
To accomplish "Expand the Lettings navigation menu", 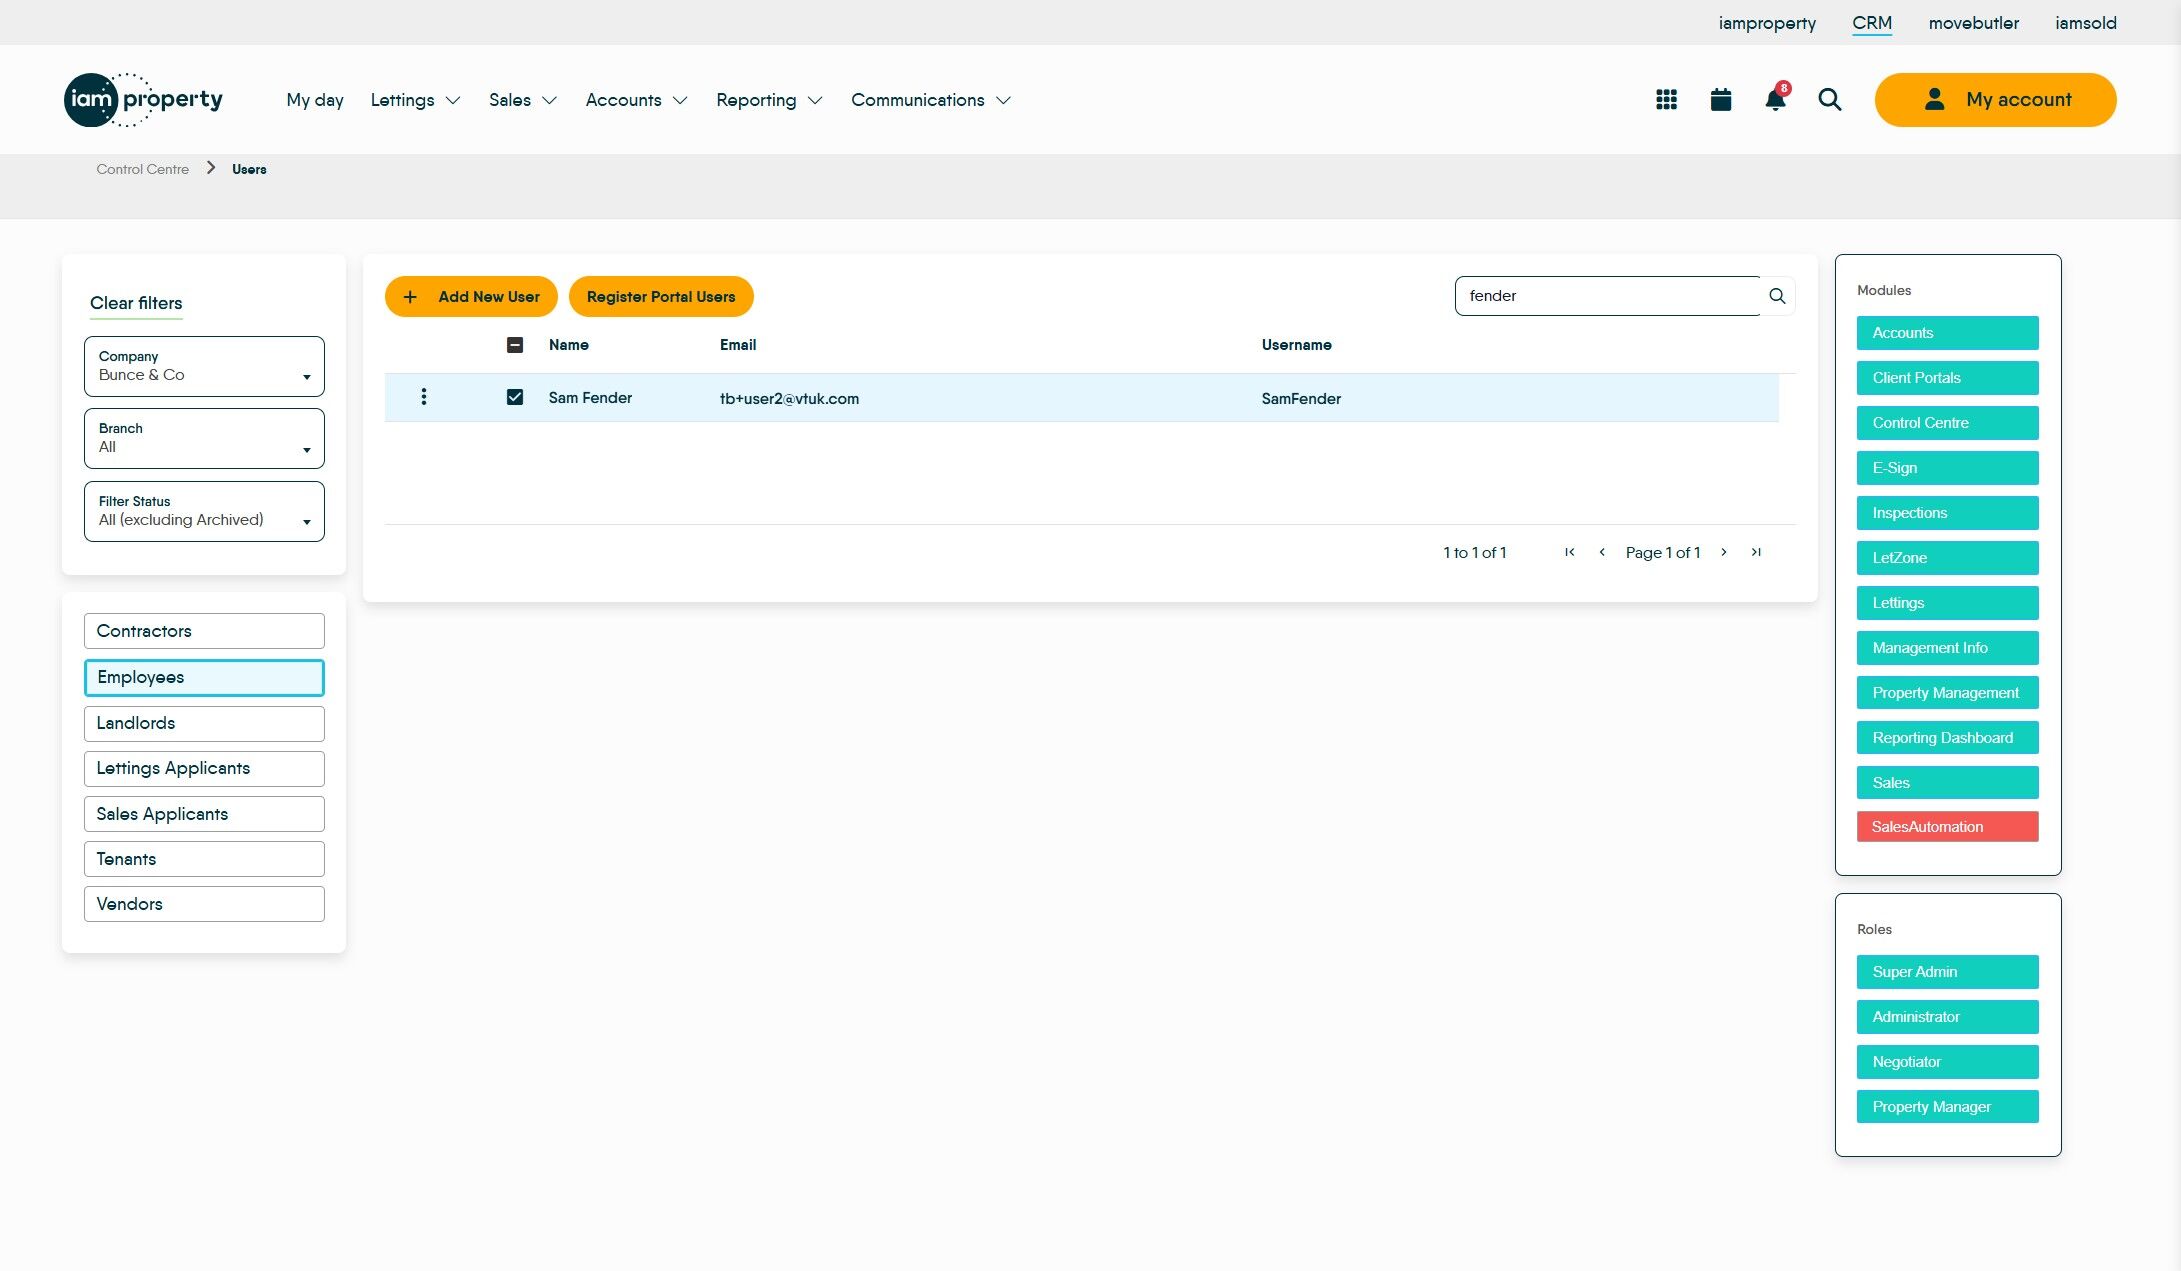I will (415, 100).
